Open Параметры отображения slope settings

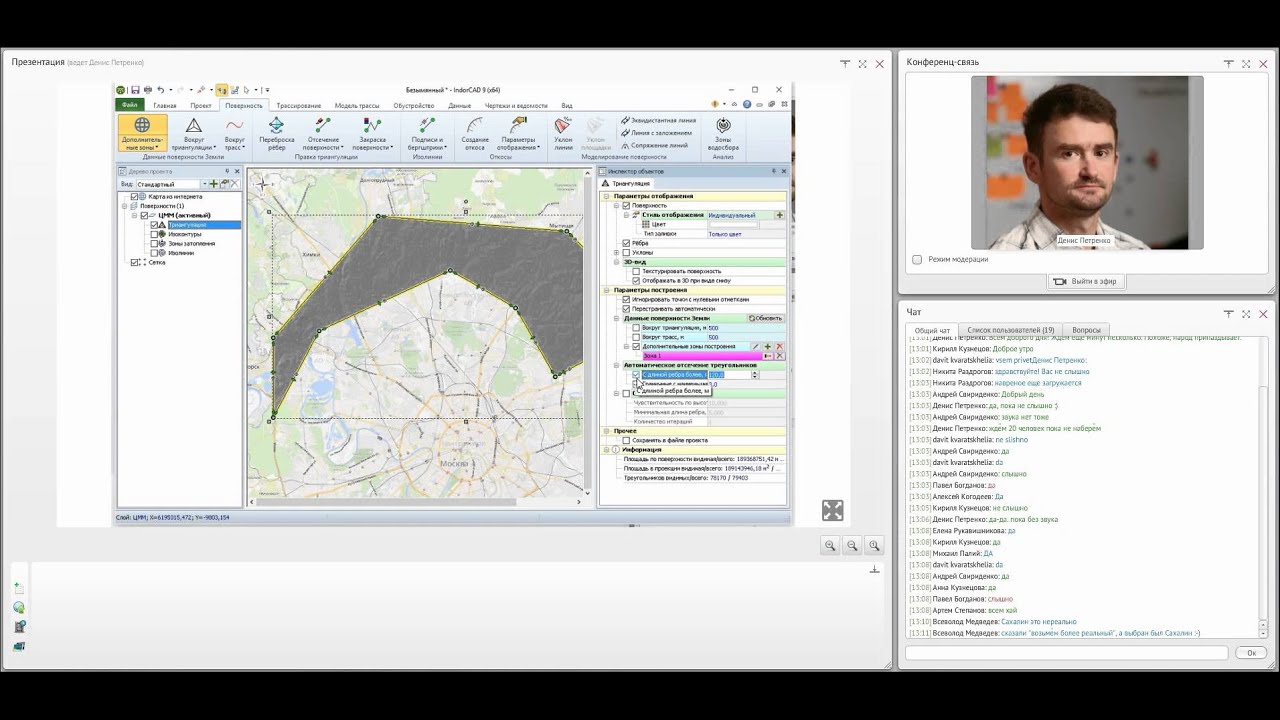pyautogui.click(x=518, y=133)
